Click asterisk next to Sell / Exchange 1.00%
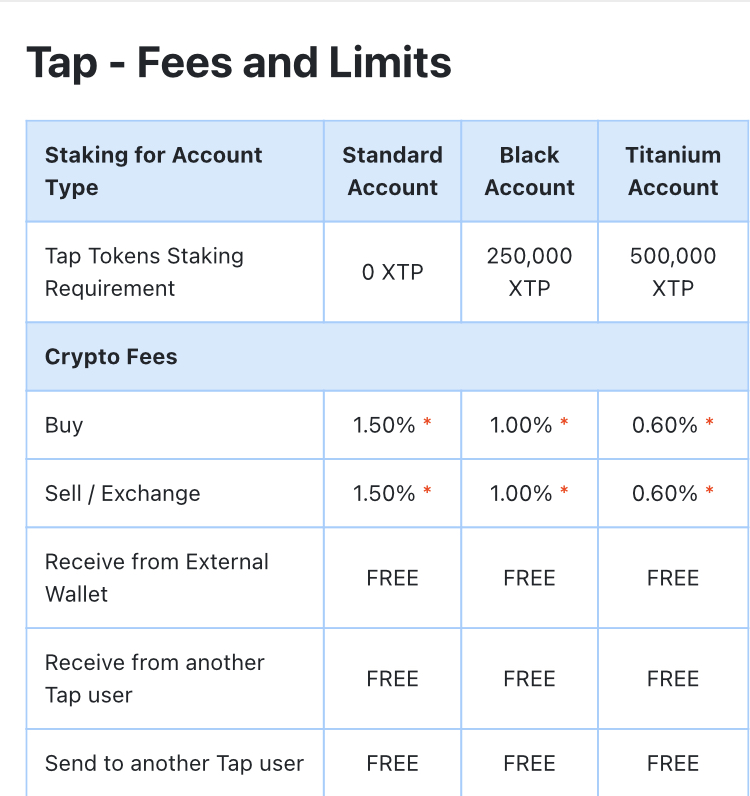Screen dimensions: 750x796 point(564,491)
